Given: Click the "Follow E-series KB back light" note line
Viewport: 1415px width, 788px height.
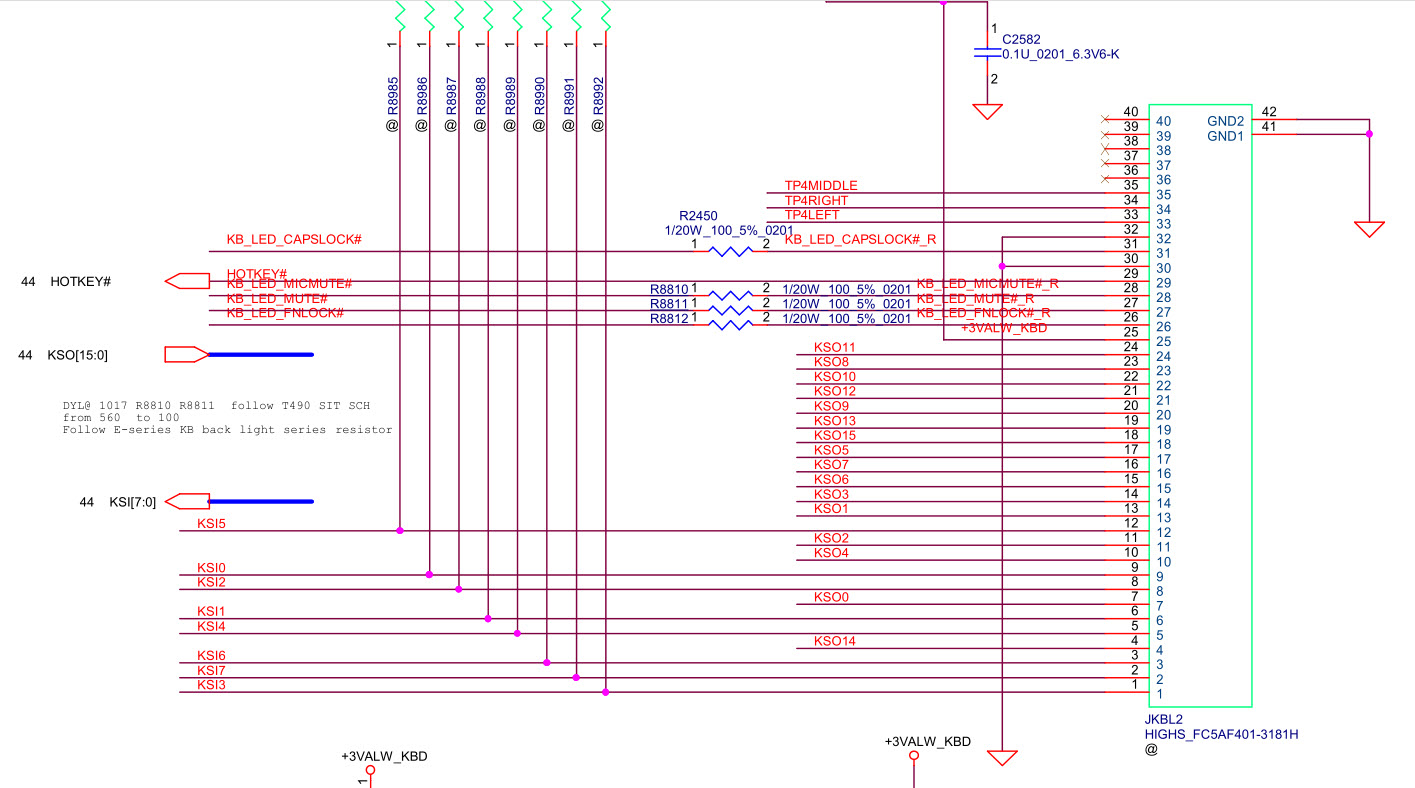Looking at the screenshot, I should point(227,430).
